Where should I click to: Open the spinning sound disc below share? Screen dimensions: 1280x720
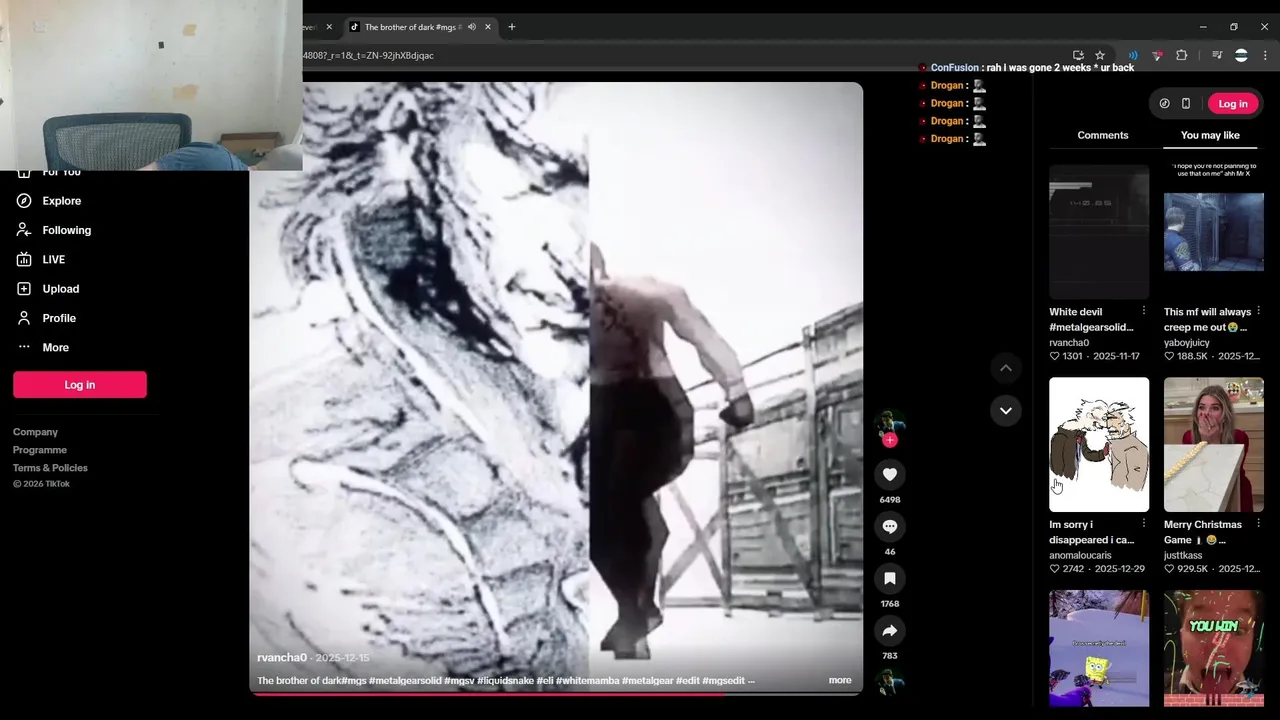point(890,682)
